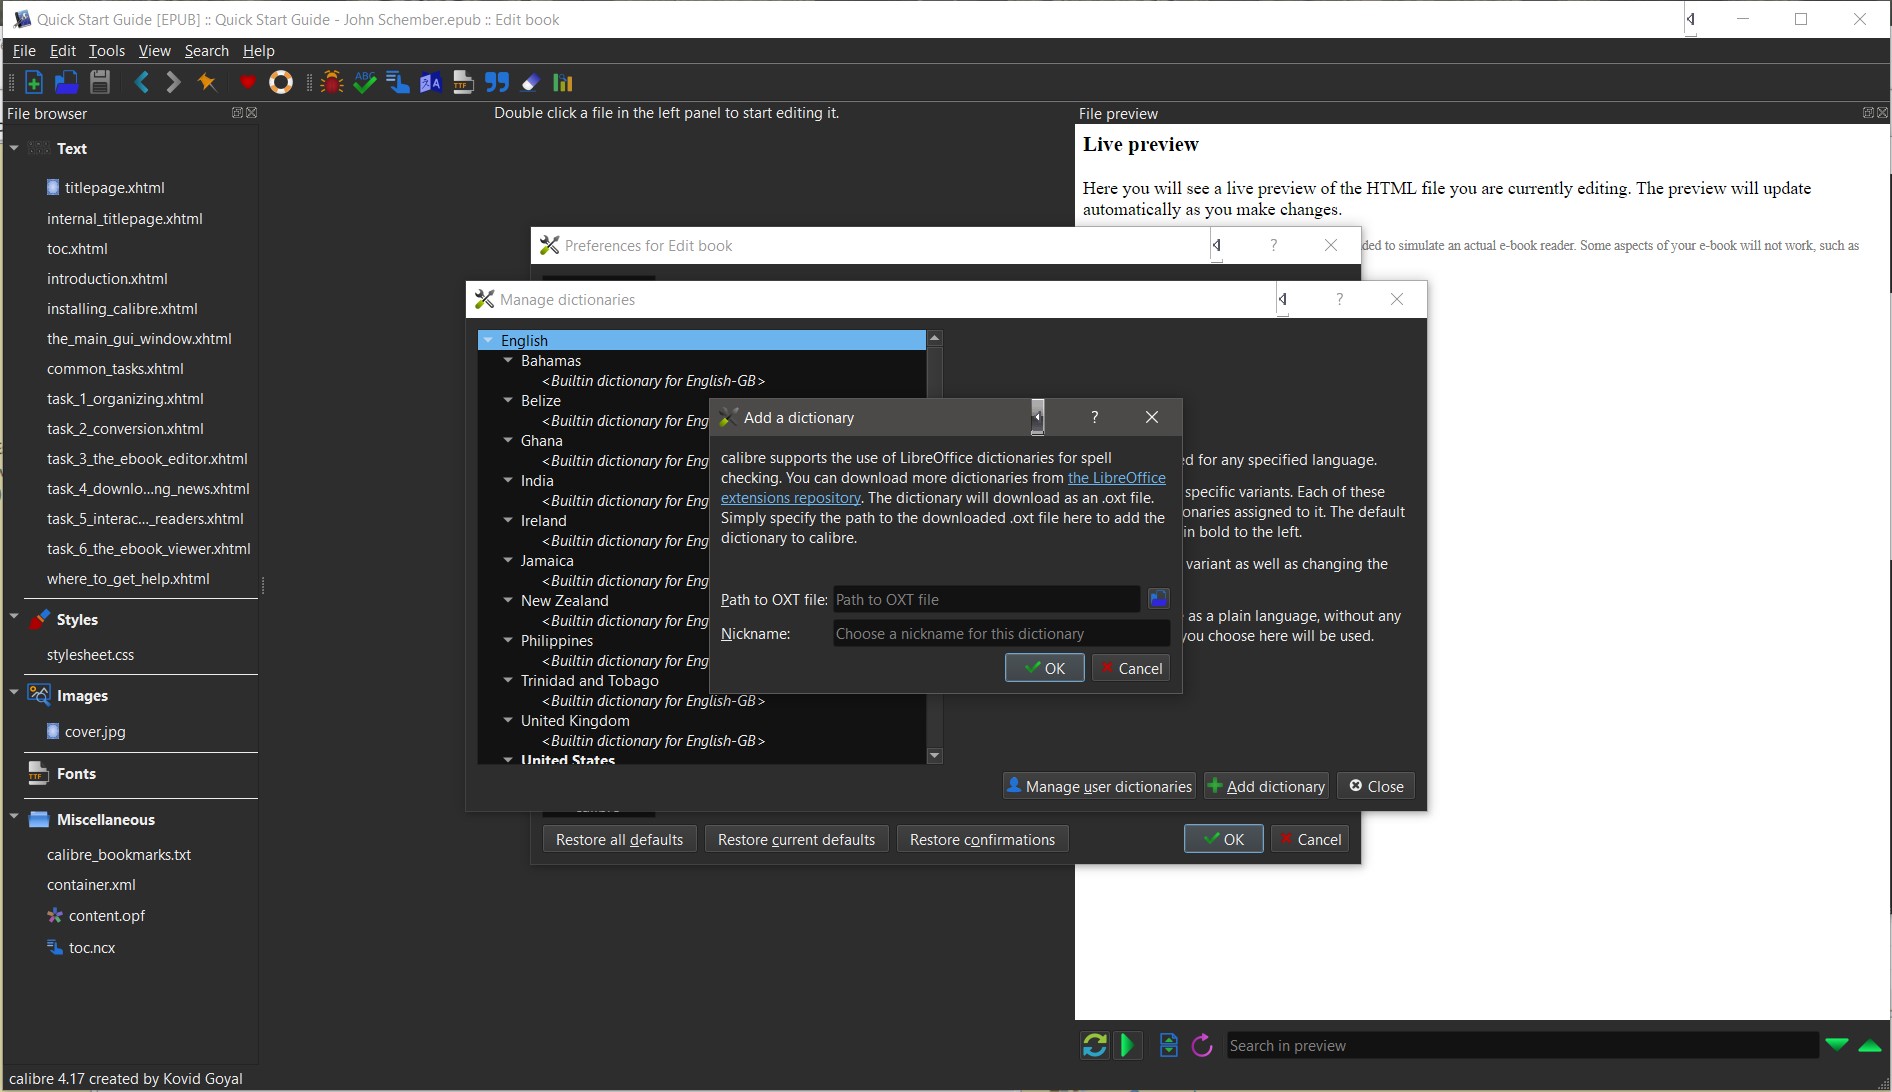The image size is (1892, 1092).
Task: Click the Add dictionary button
Action: [1266, 786]
